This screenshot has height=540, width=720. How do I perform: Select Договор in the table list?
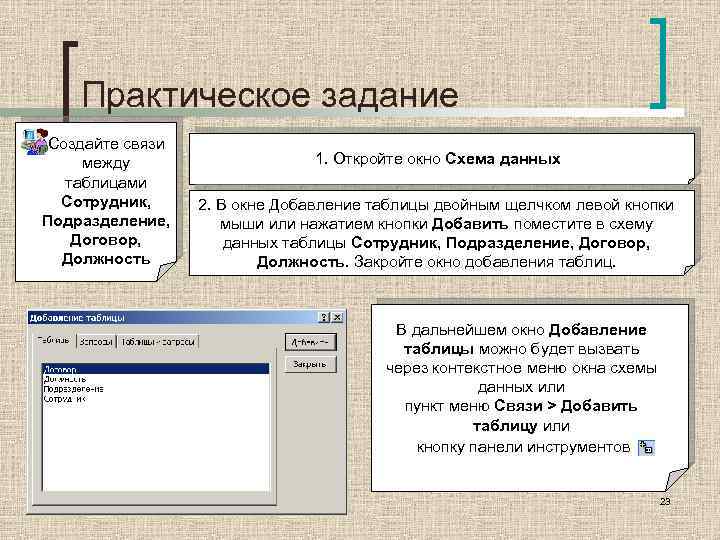click(156, 369)
